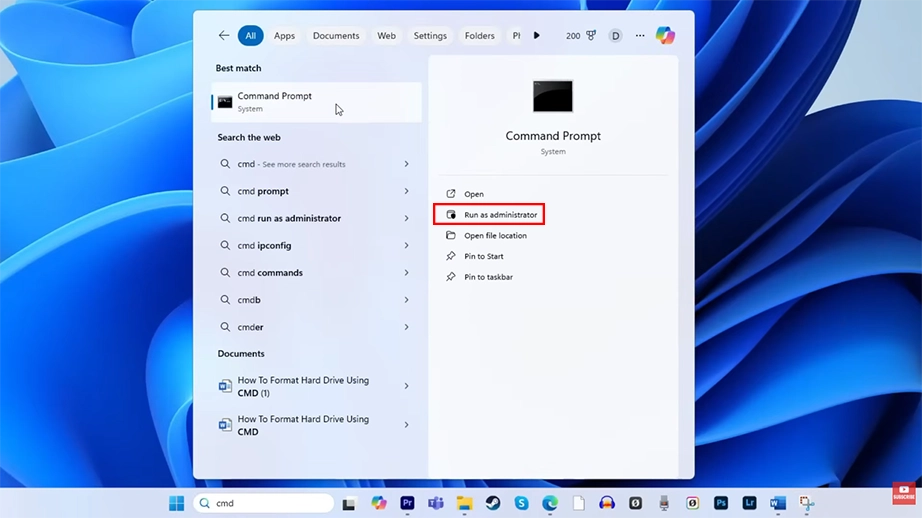Viewport: 922px width, 518px height.
Task: Open the Snipping Tool from the taskbar
Action: tap(807, 503)
